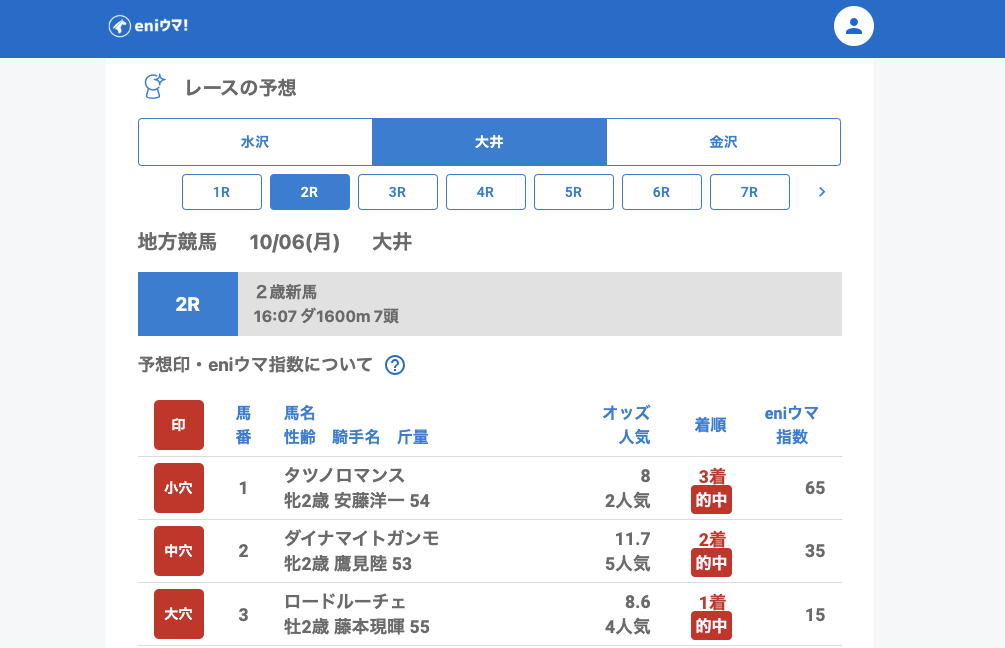Click the 小穴 prediction mark badge
1005x648 pixels.
(179, 488)
